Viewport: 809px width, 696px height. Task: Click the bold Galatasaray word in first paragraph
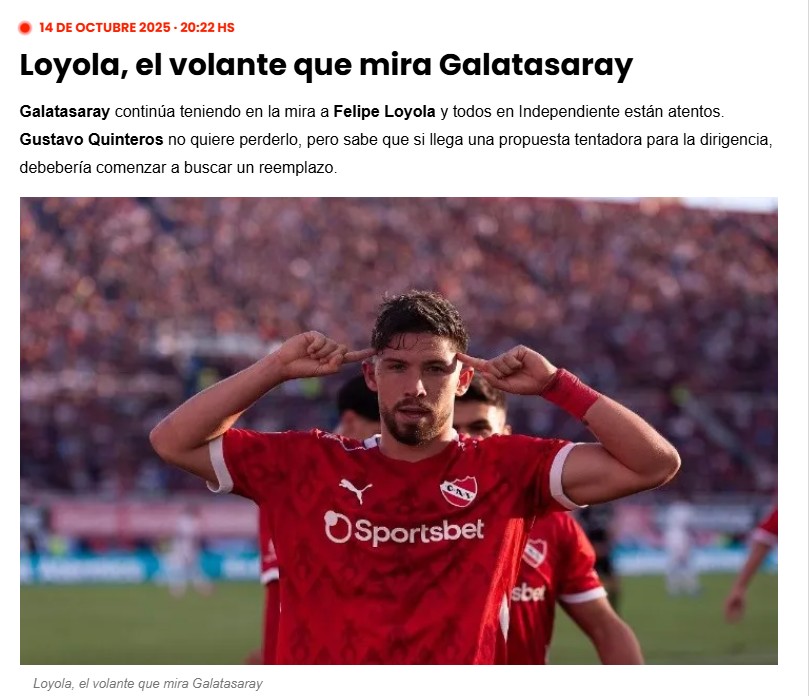[x=64, y=111]
